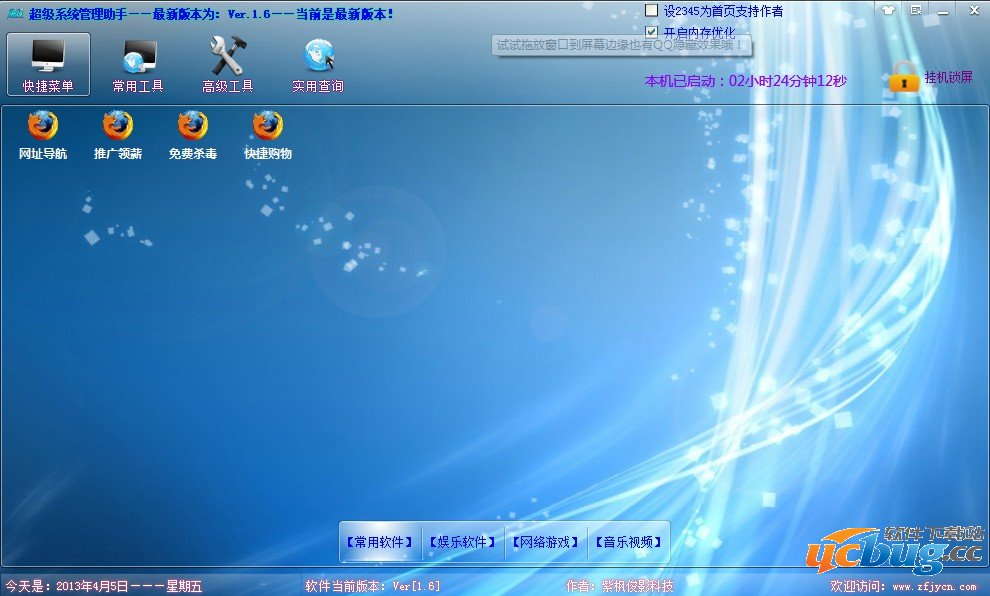Open 常用工具 globe-monitor icon

tap(138, 56)
